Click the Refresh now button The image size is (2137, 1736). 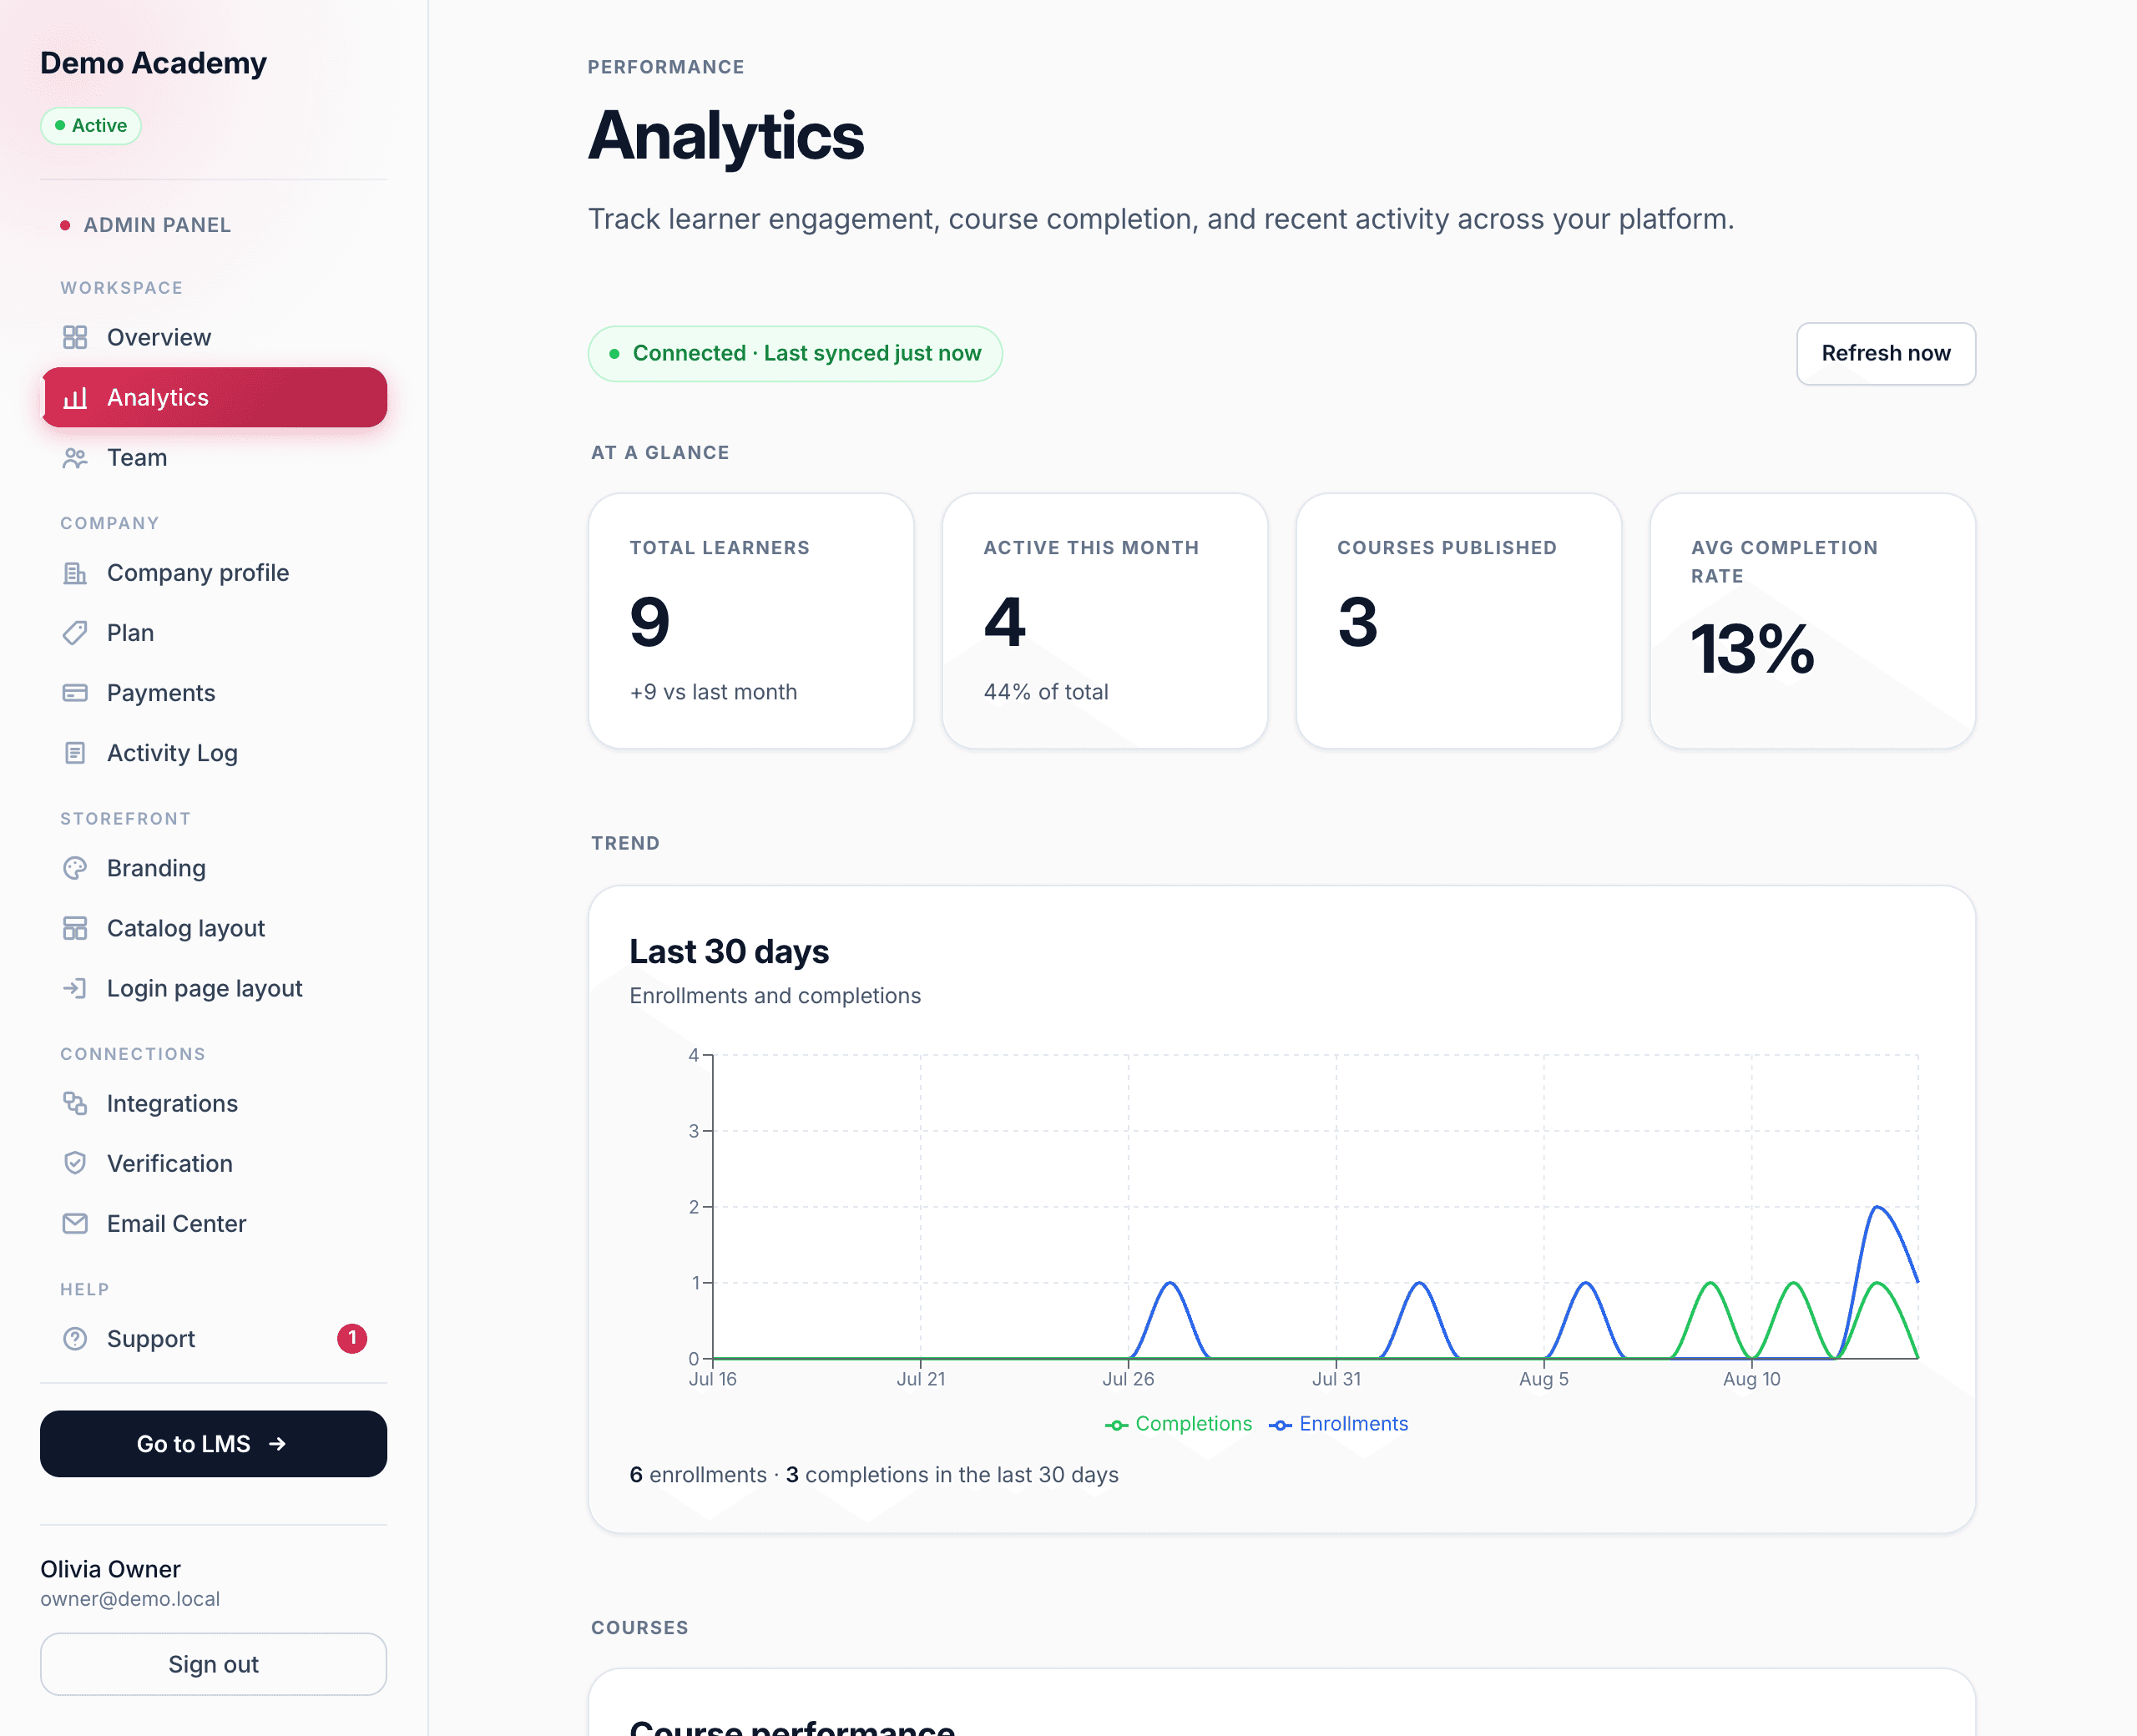[1885, 353]
